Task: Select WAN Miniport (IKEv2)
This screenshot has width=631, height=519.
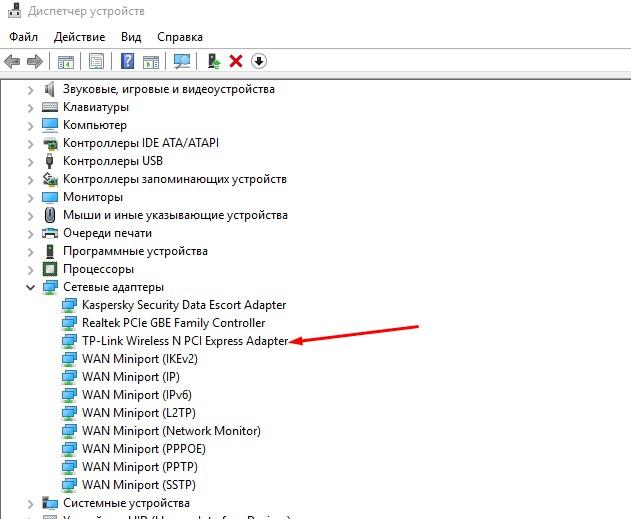Action: coord(140,359)
